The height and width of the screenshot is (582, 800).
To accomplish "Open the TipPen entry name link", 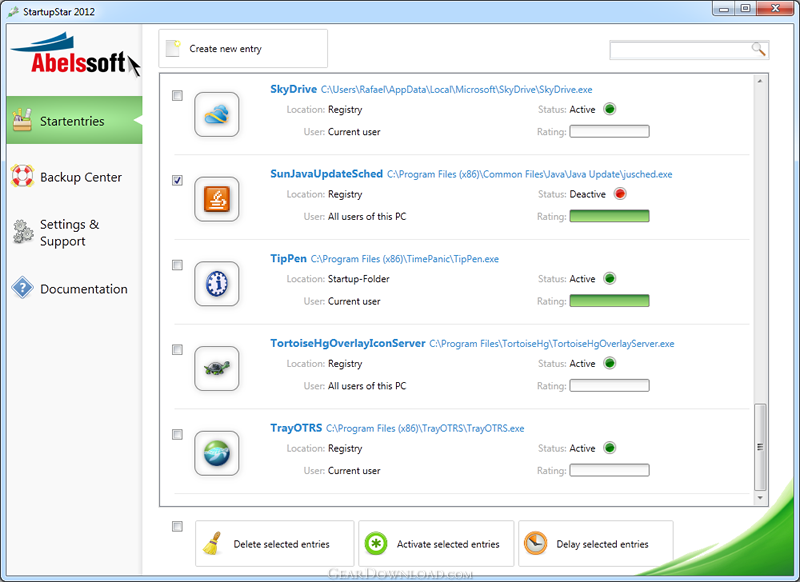I will click(288, 258).
